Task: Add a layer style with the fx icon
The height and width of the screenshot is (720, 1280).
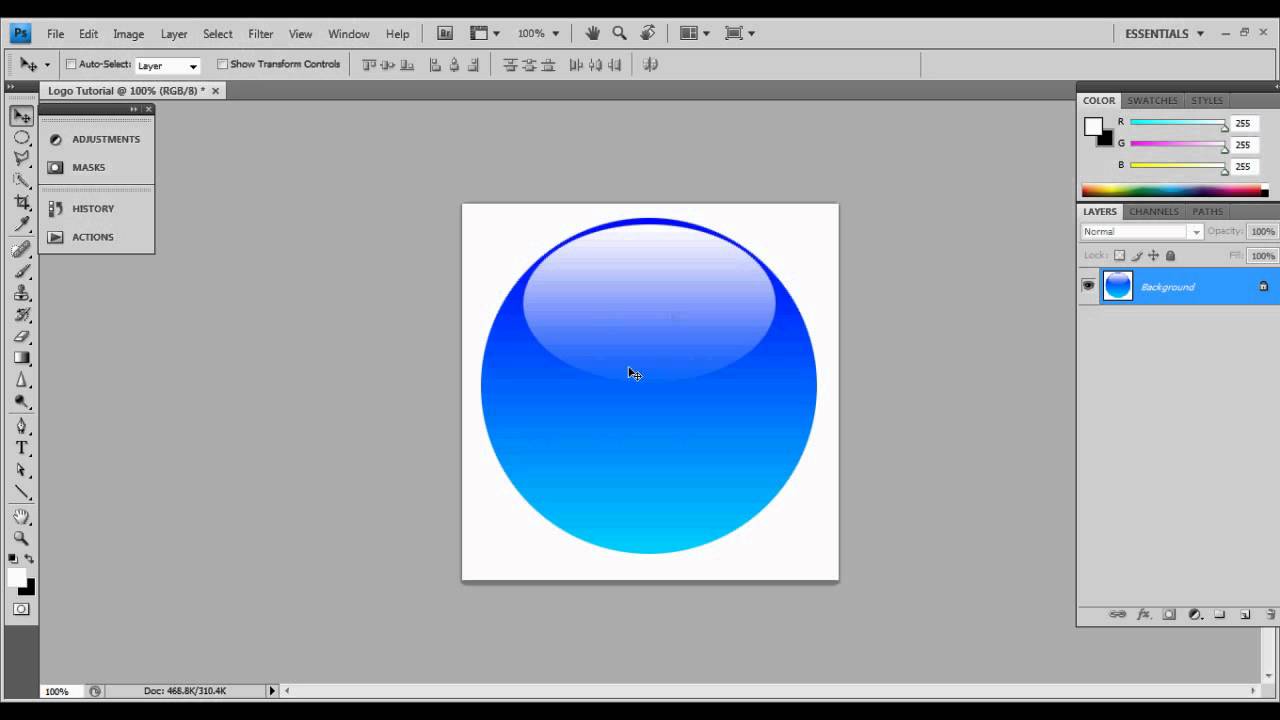Action: point(1144,614)
